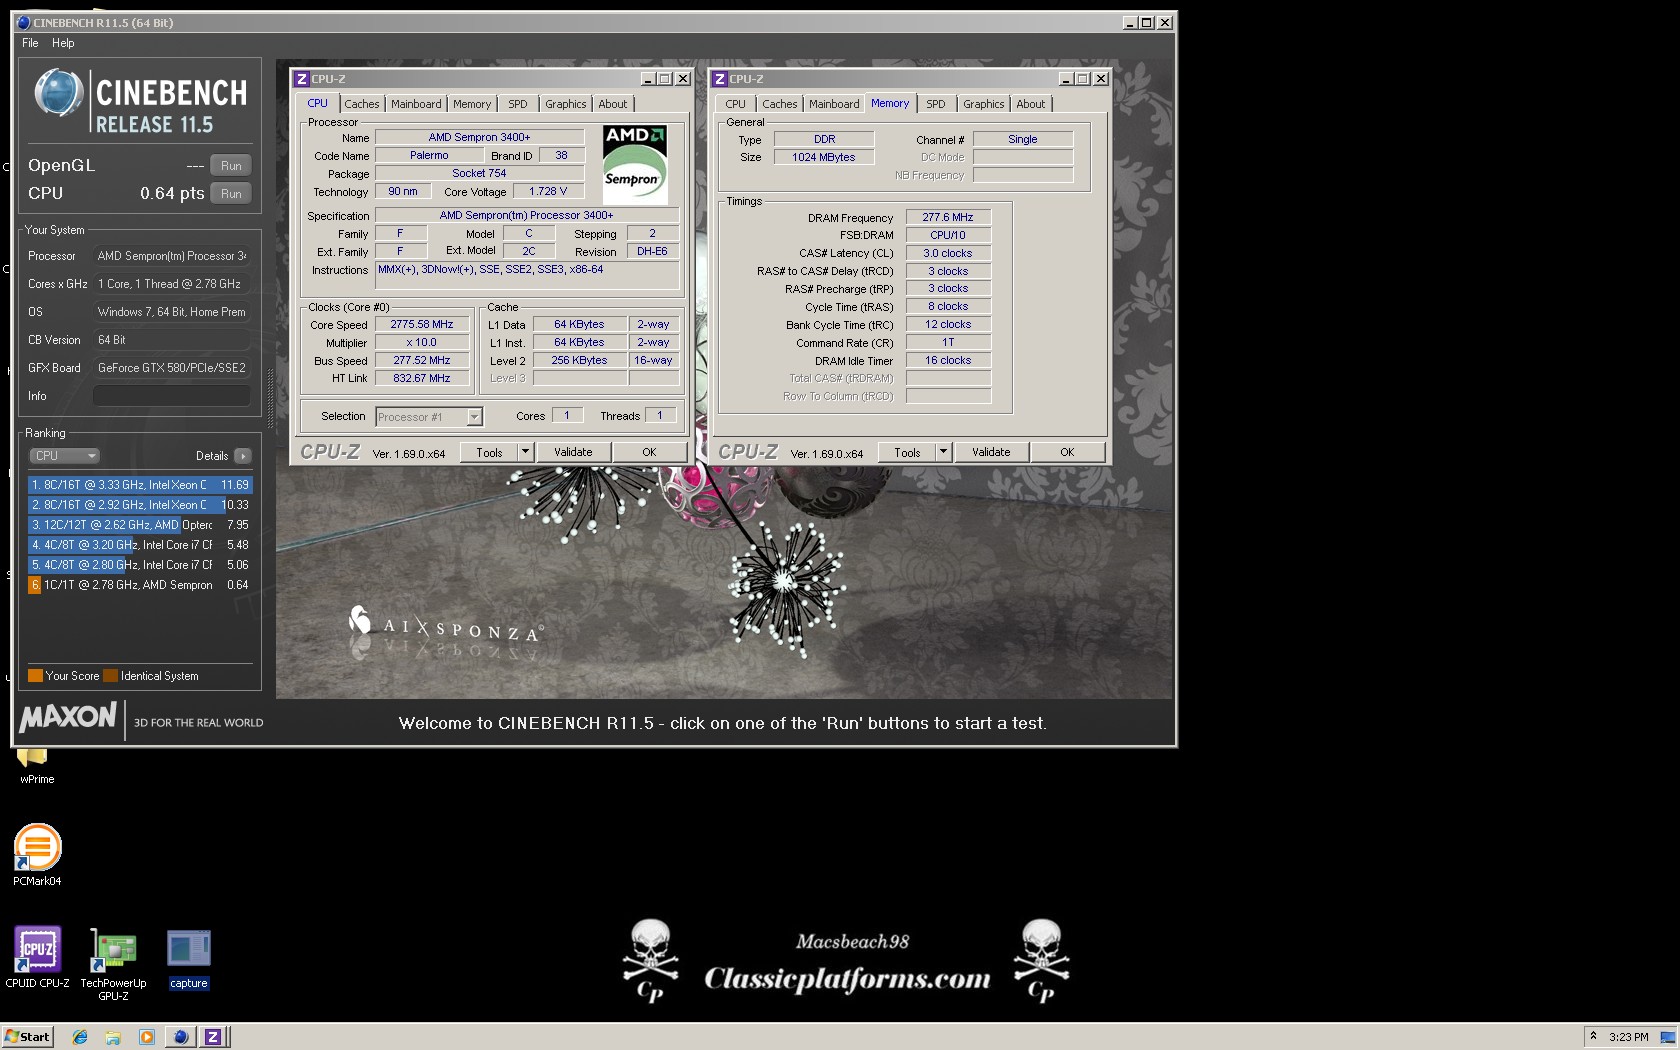Image resolution: width=1680 pixels, height=1050 pixels.
Task: Run the OpenGL benchmark
Action: pos(231,166)
